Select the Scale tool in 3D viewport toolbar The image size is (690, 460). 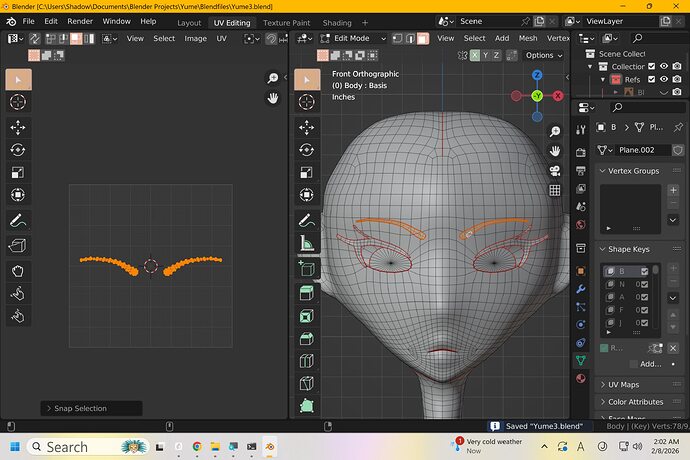307,173
